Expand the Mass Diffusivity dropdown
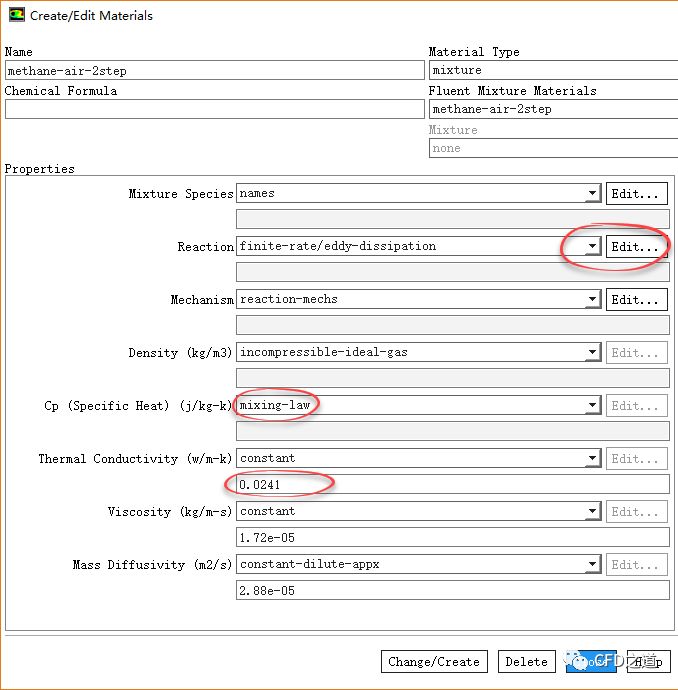The height and width of the screenshot is (690, 678). point(592,565)
